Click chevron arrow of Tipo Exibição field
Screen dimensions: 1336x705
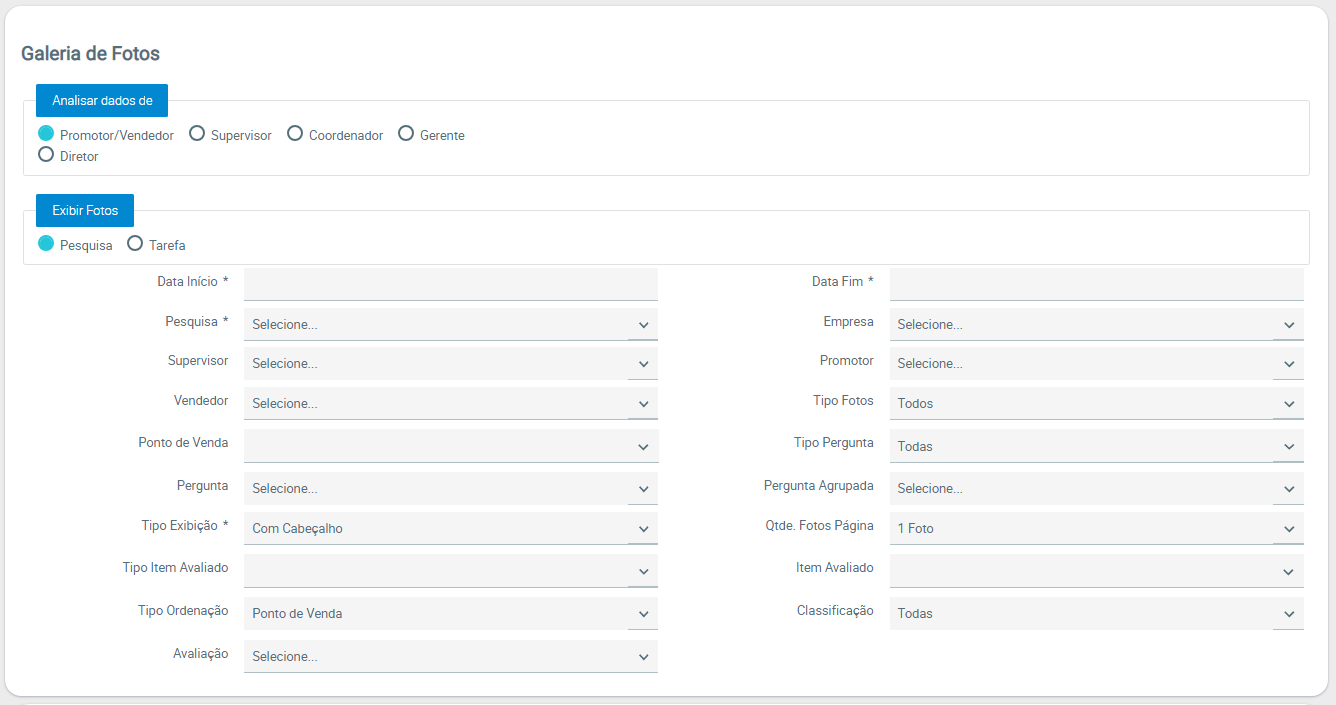(x=643, y=529)
